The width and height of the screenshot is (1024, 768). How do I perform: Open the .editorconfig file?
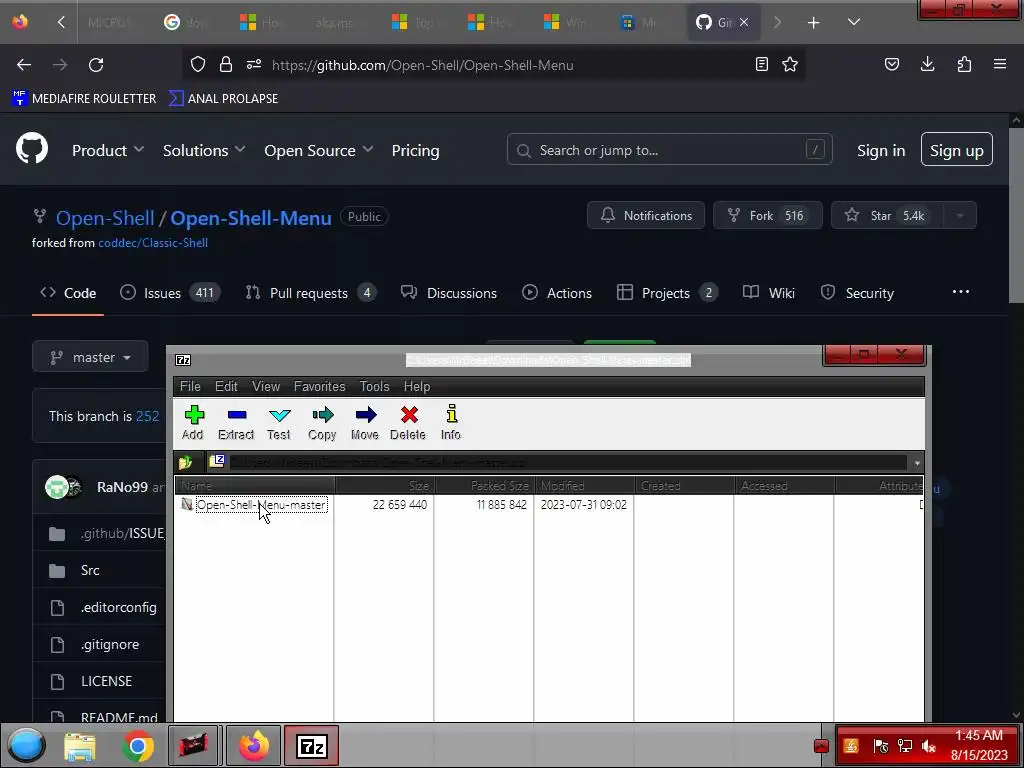coord(119,607)
